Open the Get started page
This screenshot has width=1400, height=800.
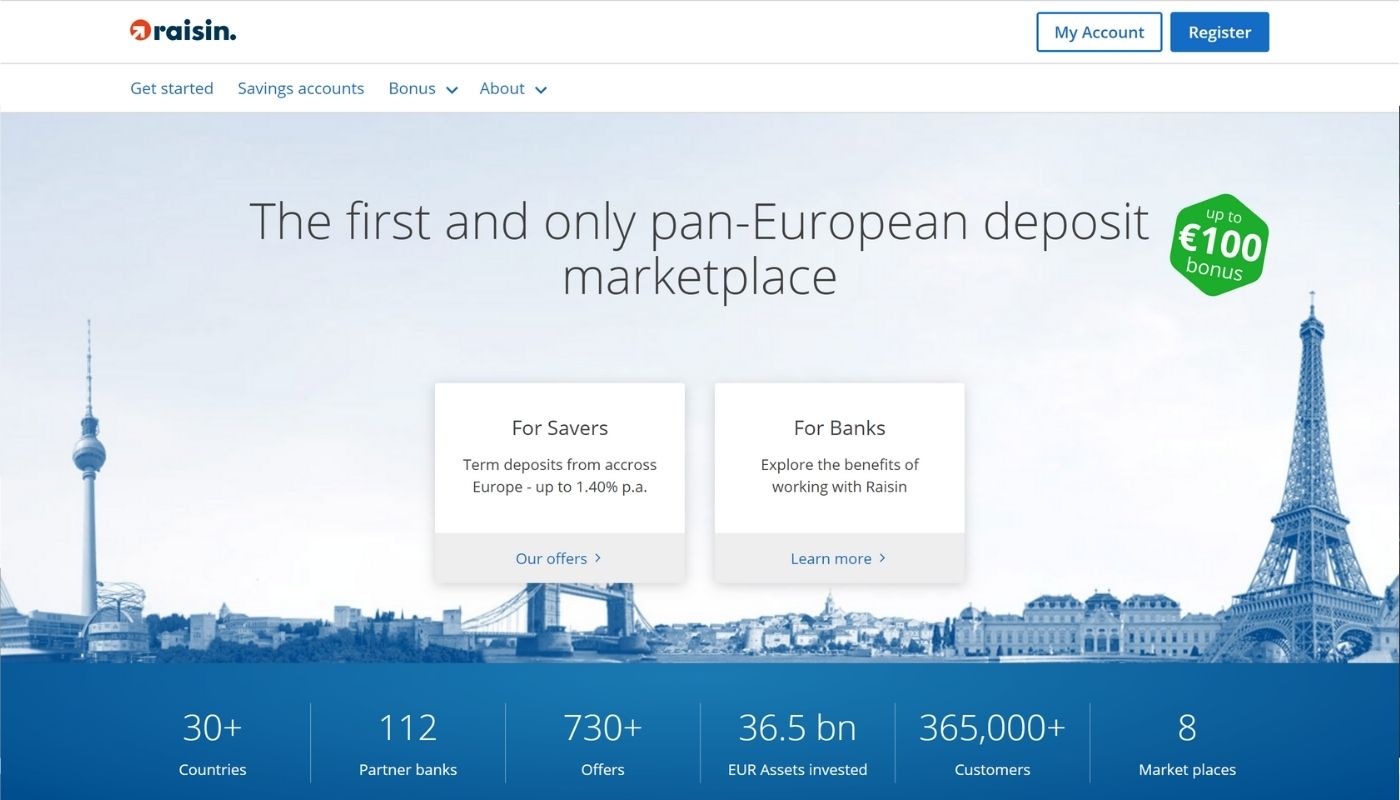click(x=172, y=88)
